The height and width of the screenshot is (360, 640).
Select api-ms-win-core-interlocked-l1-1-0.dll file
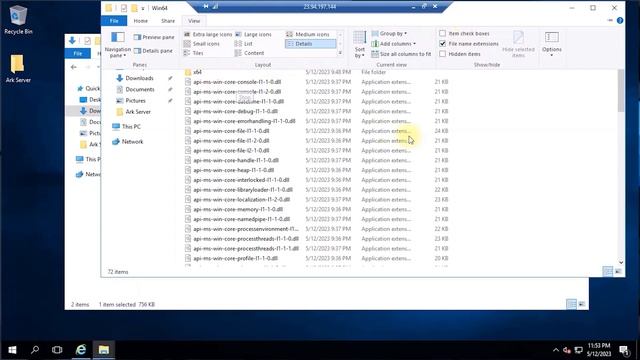pyautogui.click(x=241, y=180)
